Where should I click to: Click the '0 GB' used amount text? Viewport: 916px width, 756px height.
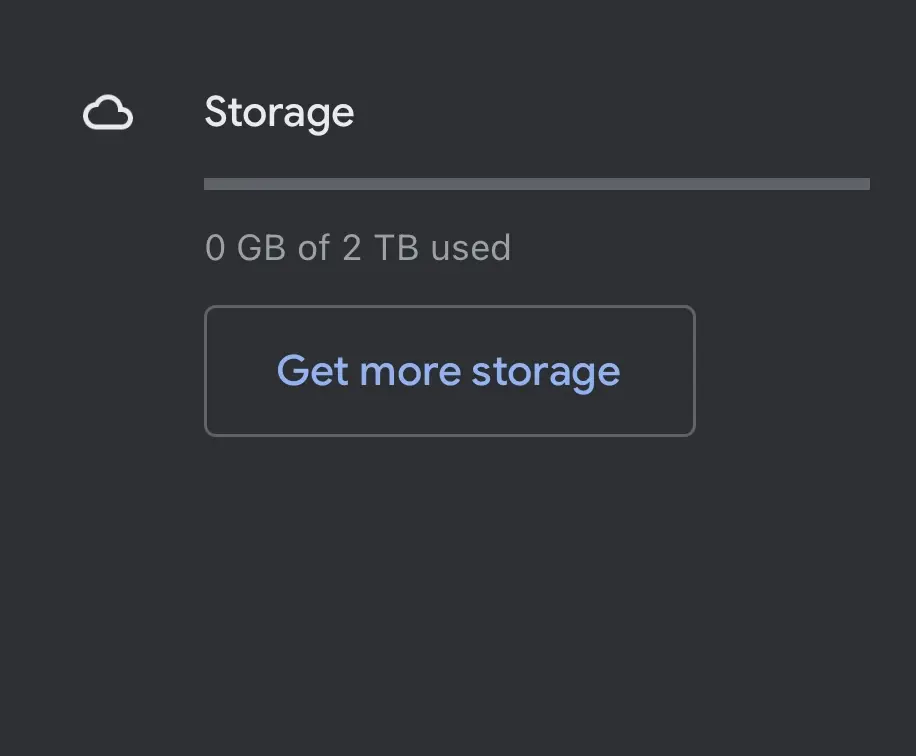tap(245, 248)
